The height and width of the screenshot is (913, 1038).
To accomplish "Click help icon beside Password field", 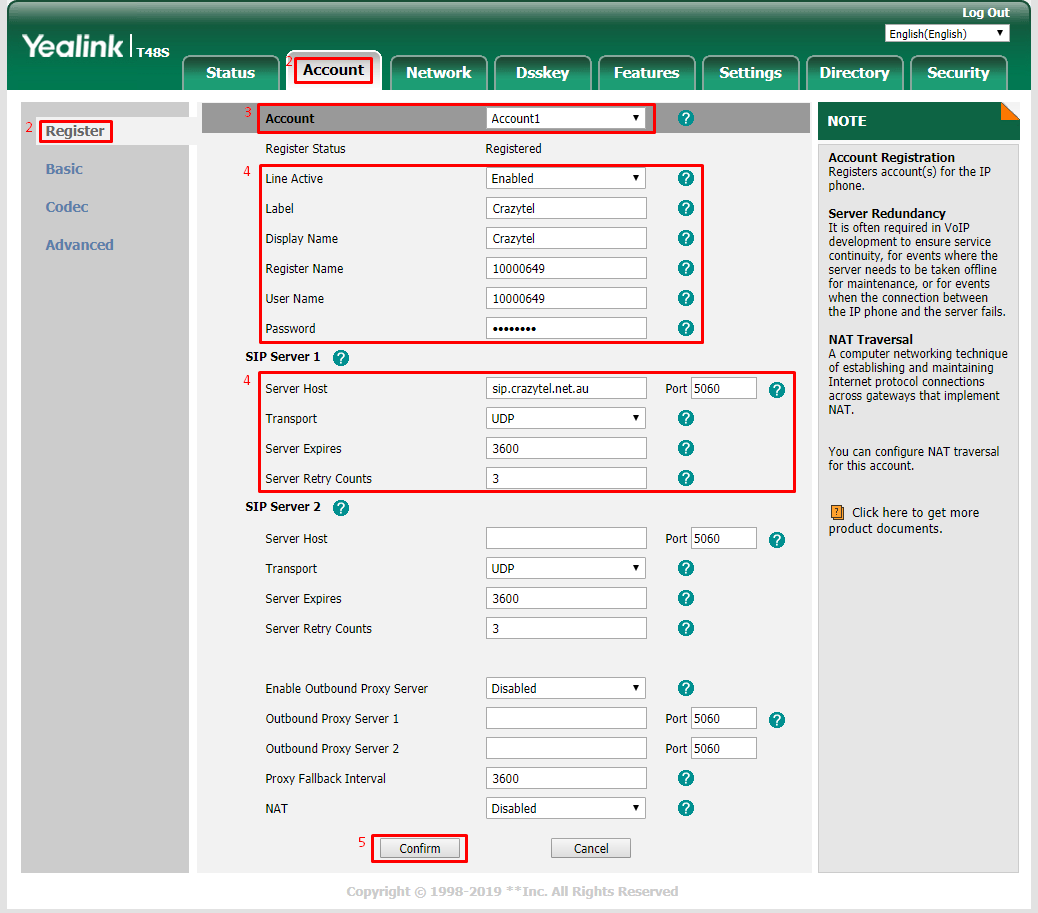I will (x=685, y=328).
